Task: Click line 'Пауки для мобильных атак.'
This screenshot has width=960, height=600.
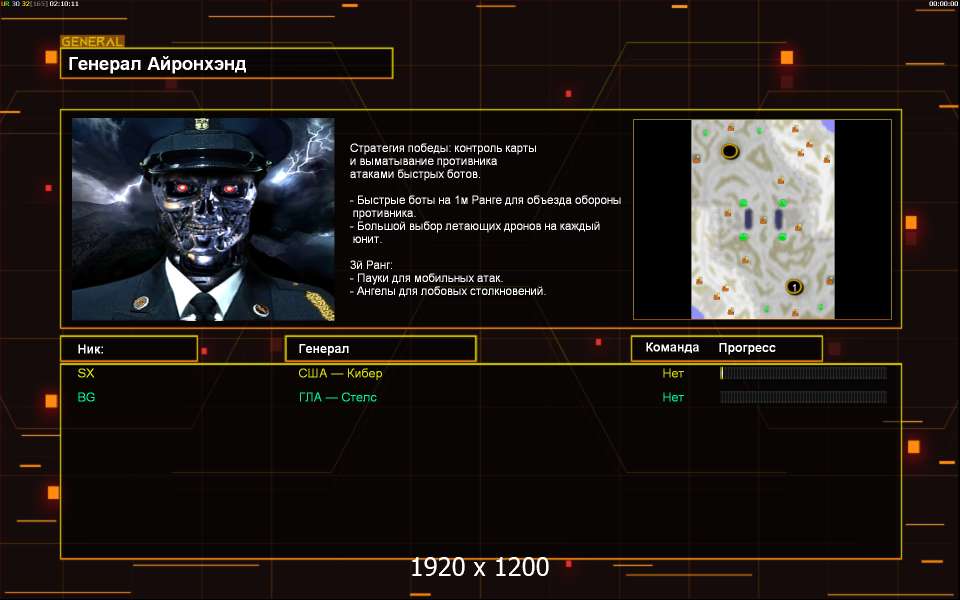Action: point(427,278)
